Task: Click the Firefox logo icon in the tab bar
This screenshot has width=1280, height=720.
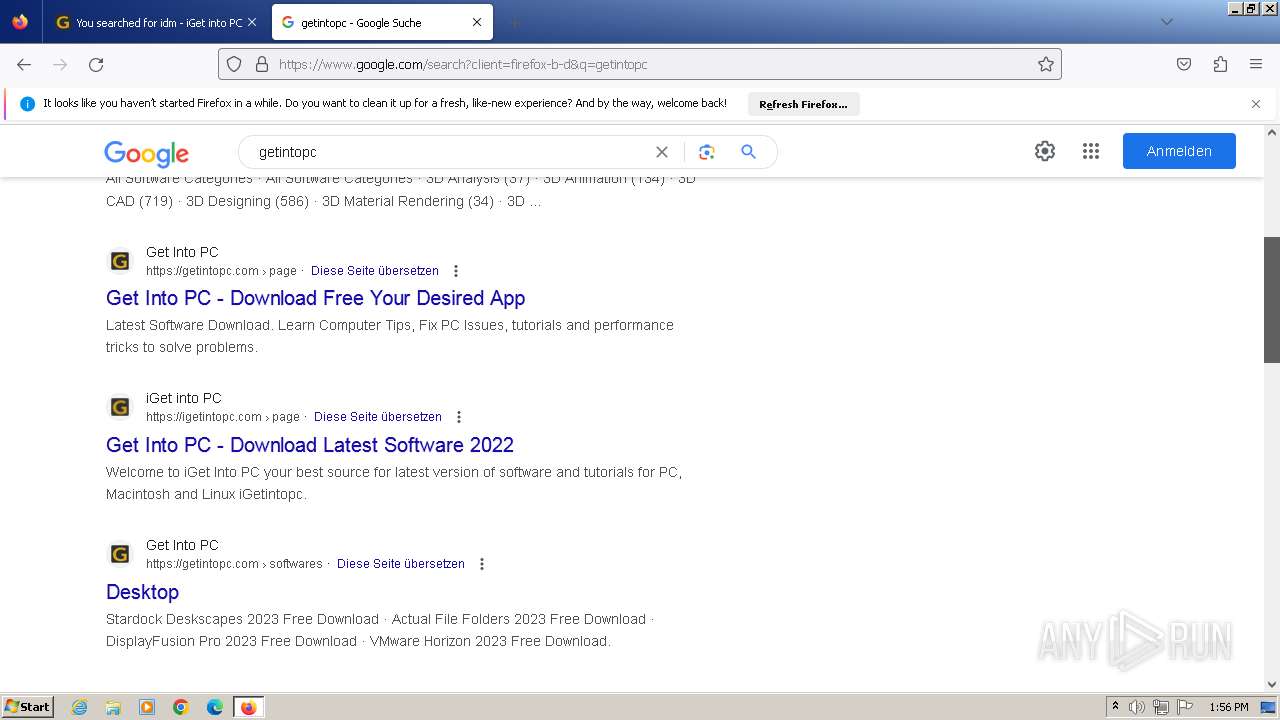Action: [20, 22]
